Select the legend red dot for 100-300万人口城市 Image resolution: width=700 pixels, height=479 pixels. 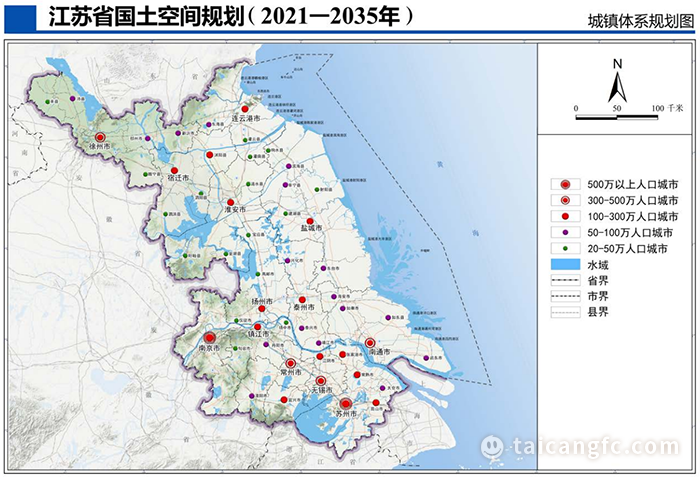(566, 216)
